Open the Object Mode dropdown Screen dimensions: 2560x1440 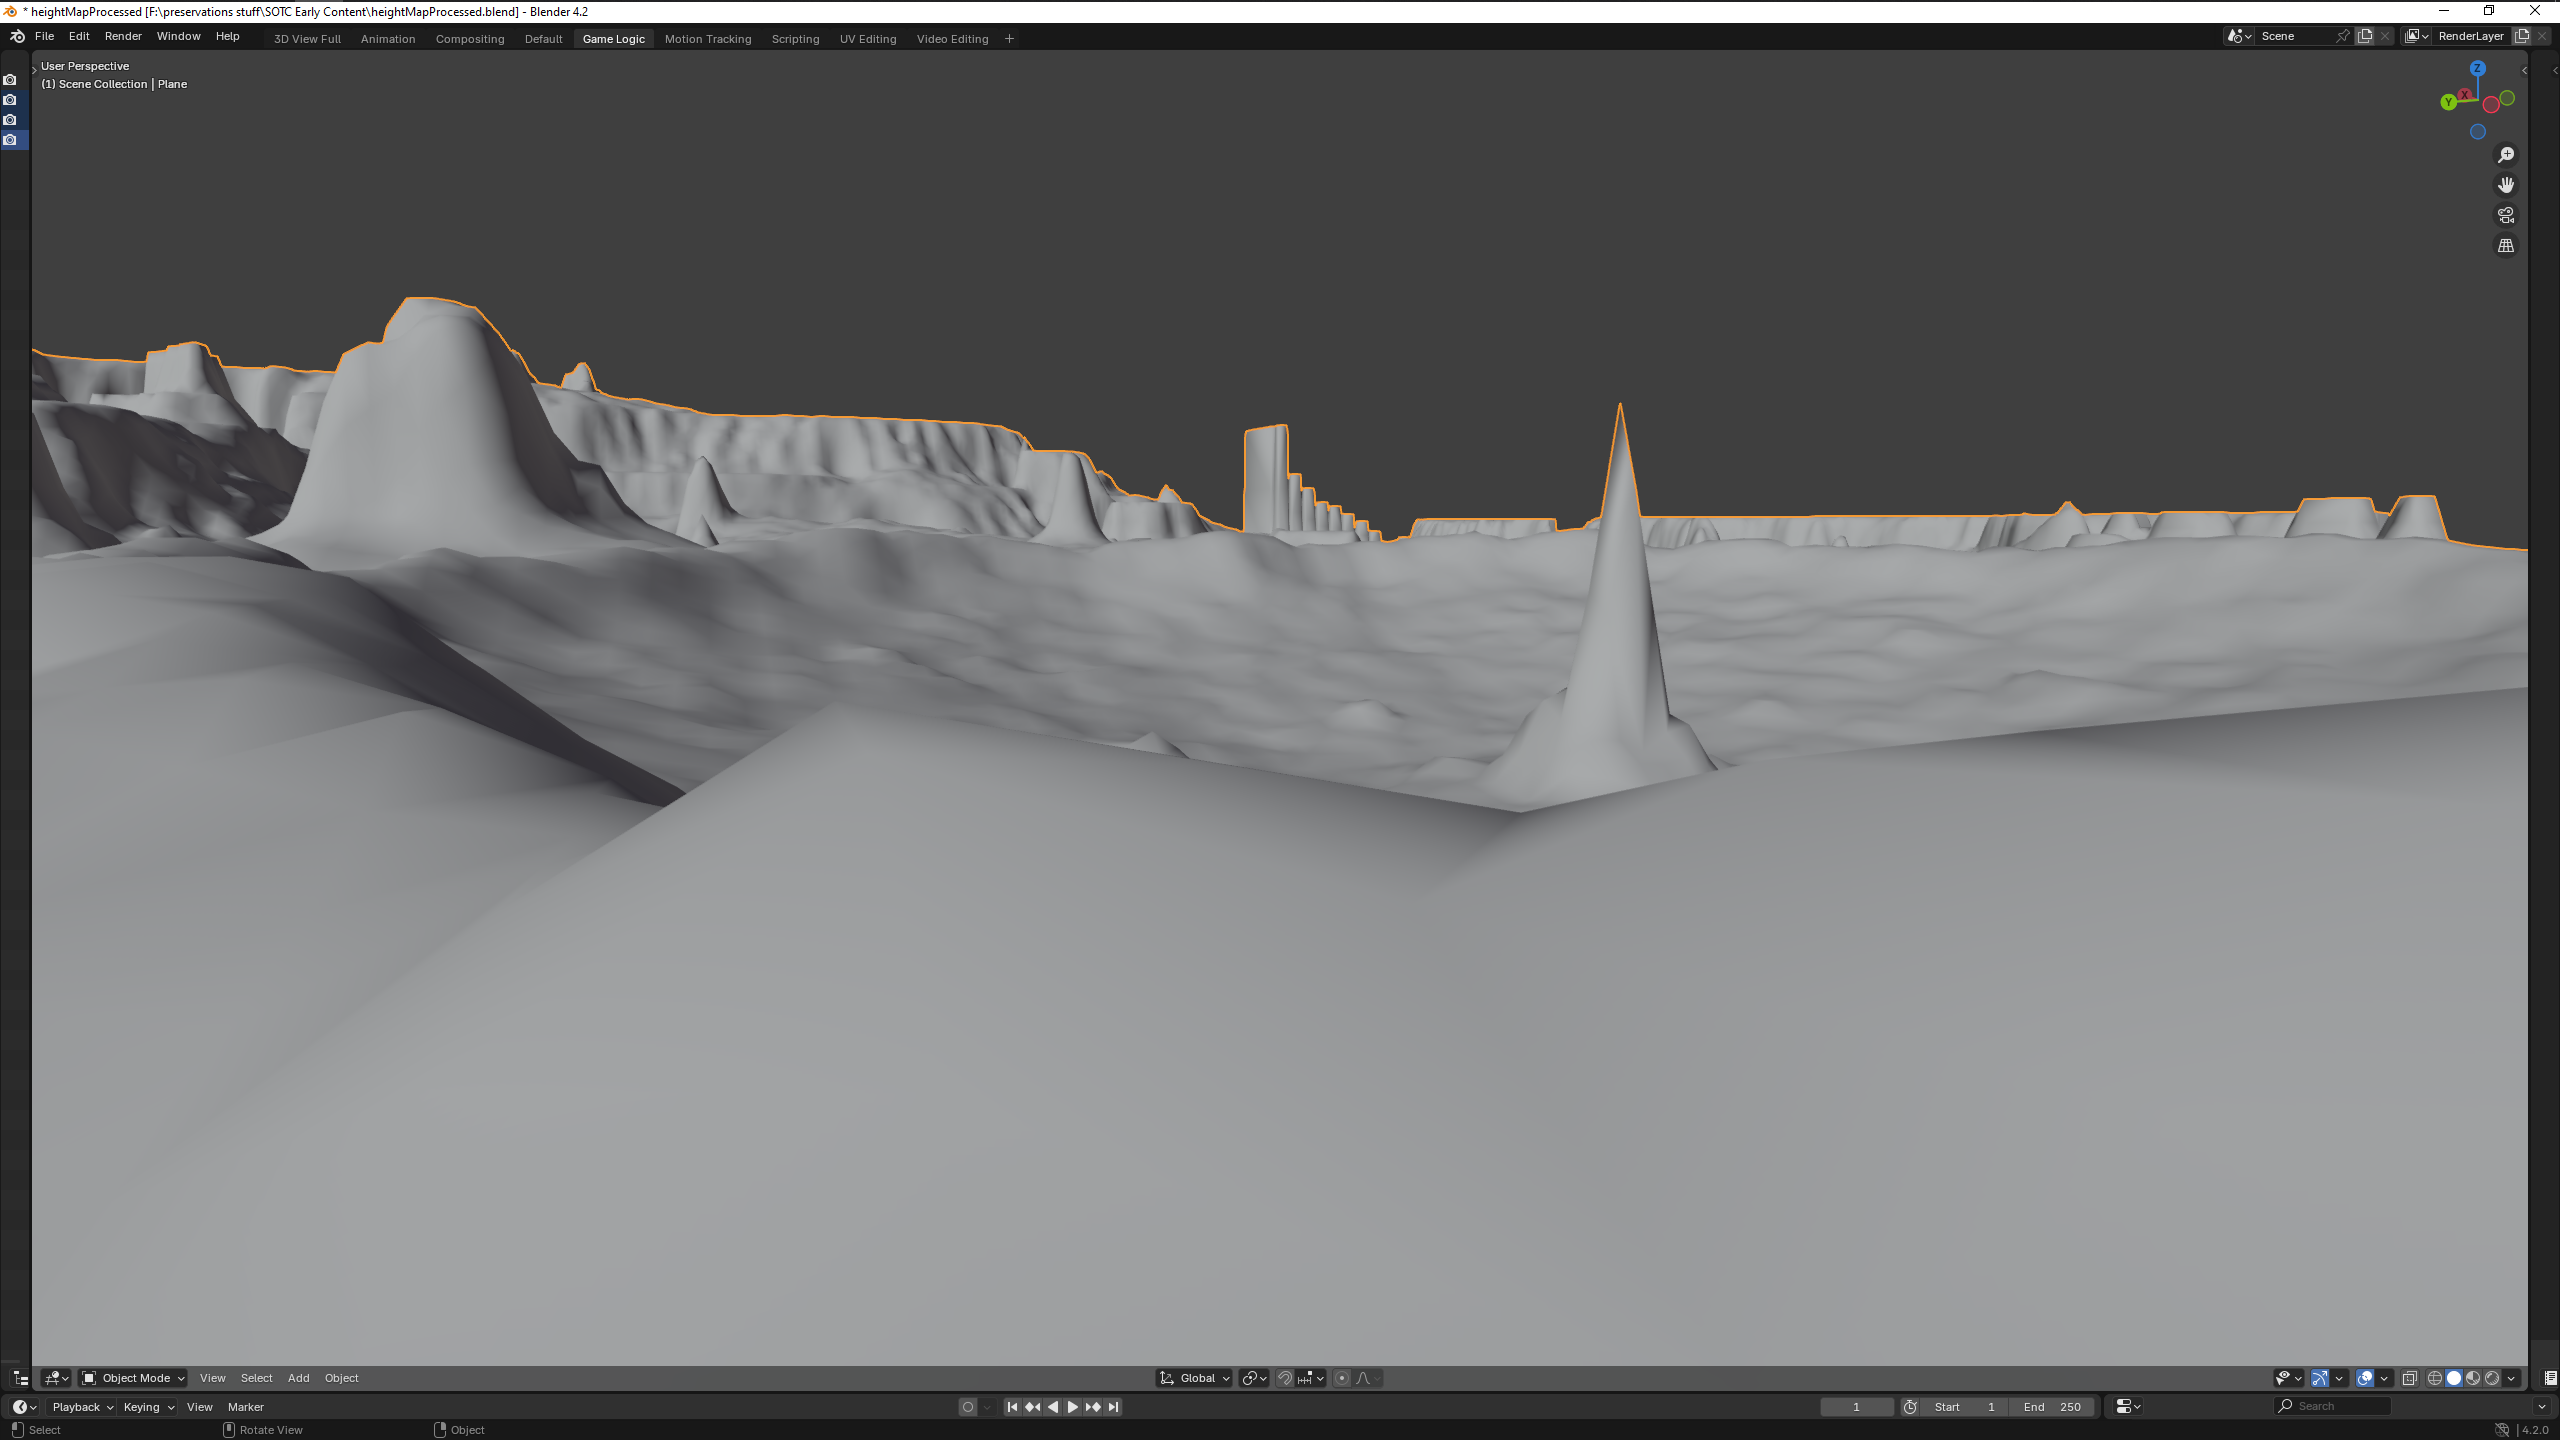[133, 1378]
